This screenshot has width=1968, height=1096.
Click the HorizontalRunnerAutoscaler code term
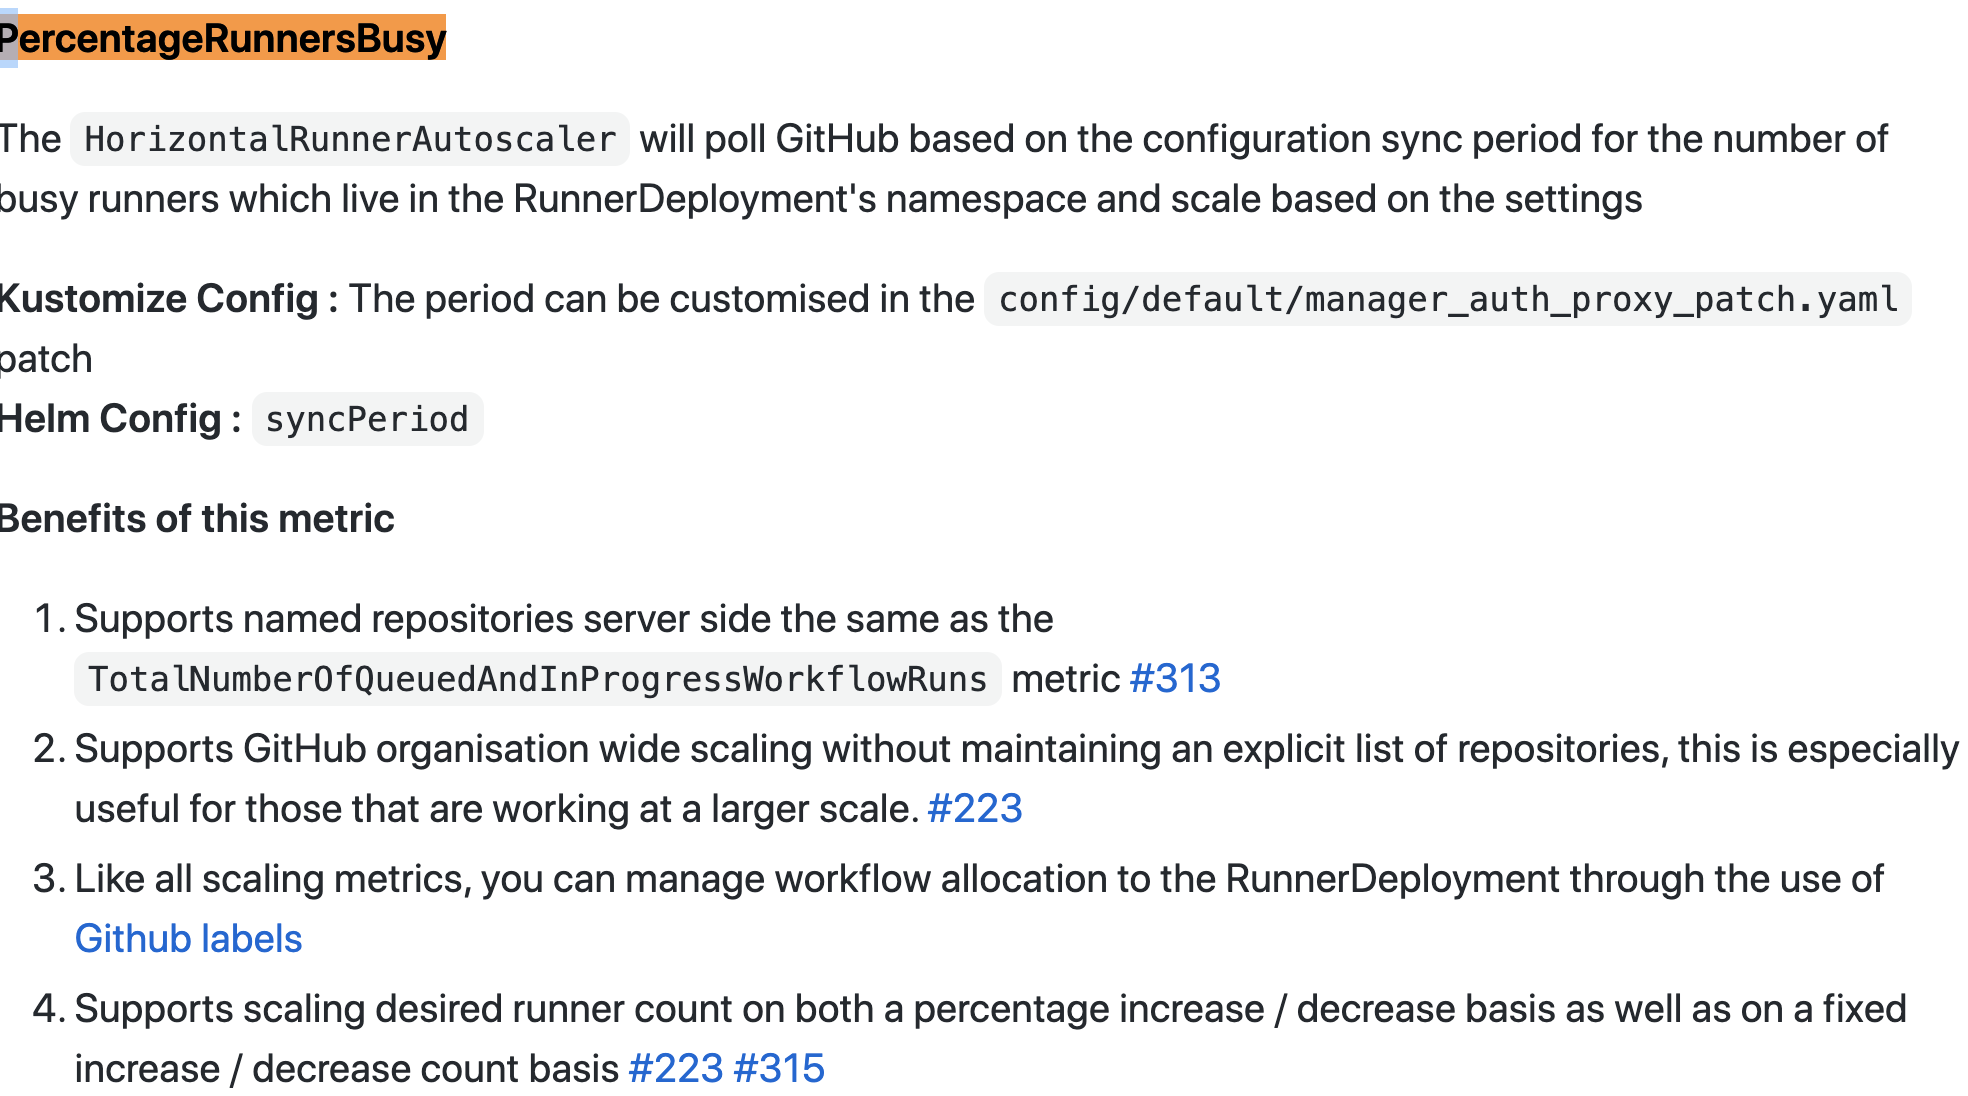tap(350, 139)
